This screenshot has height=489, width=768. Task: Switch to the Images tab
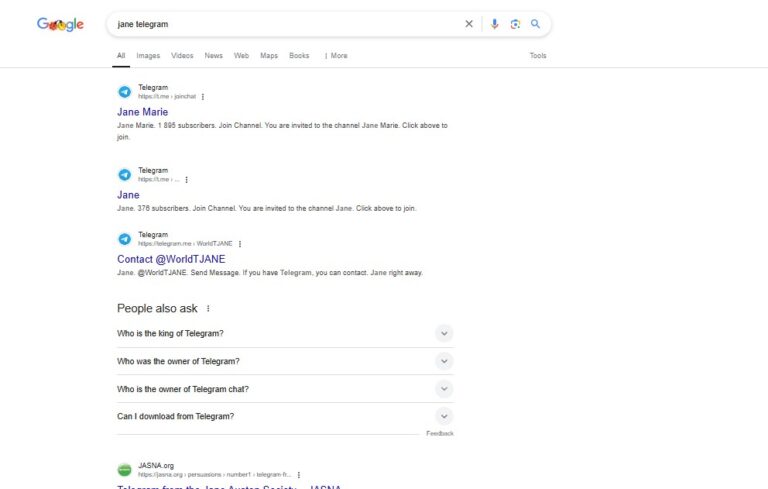[148, 56]
